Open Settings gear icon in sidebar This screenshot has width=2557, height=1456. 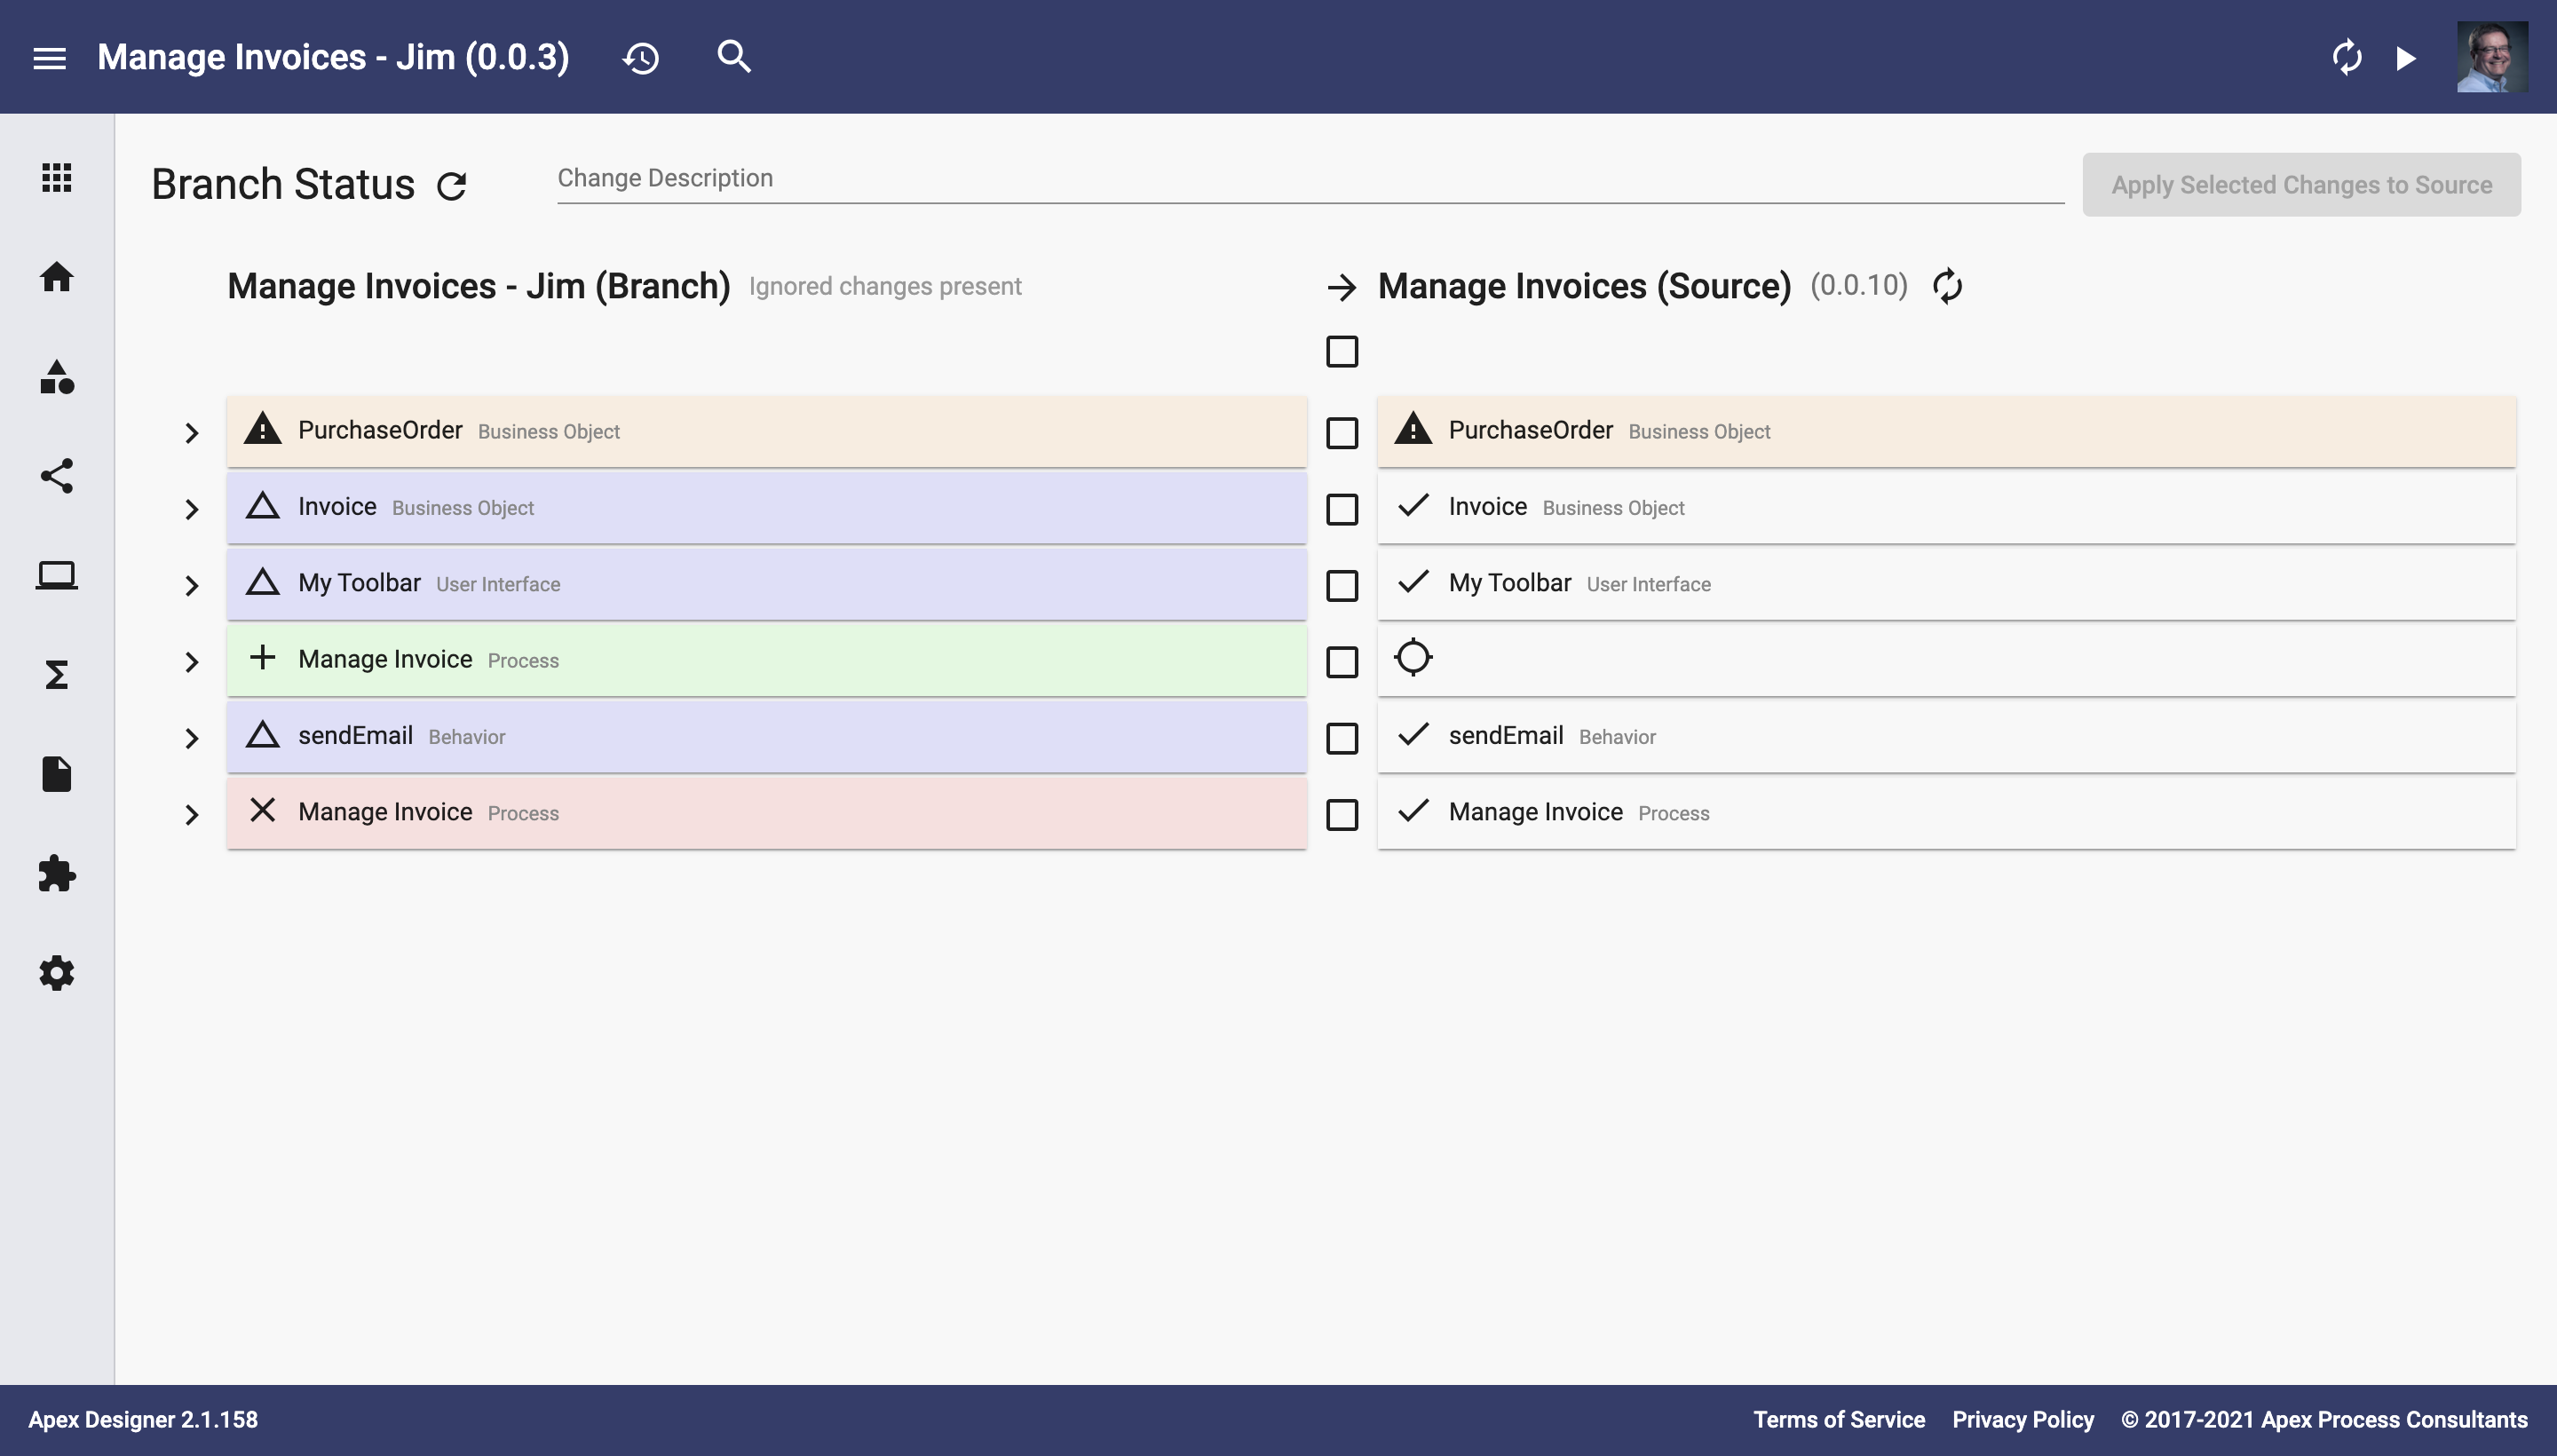(x=57, y=972)
